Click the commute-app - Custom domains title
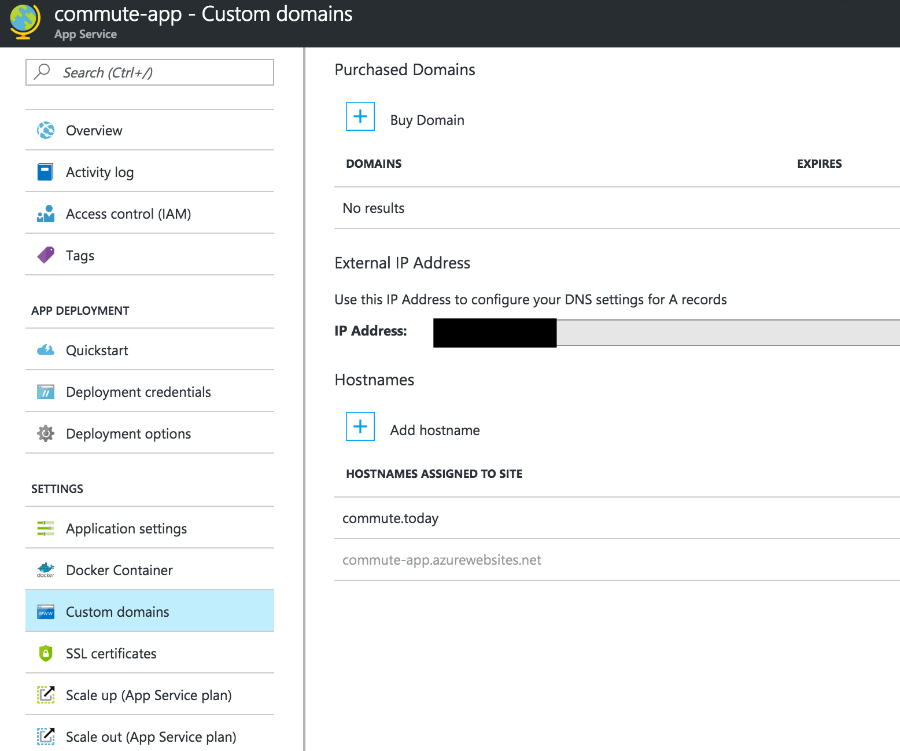 (203, 14)
